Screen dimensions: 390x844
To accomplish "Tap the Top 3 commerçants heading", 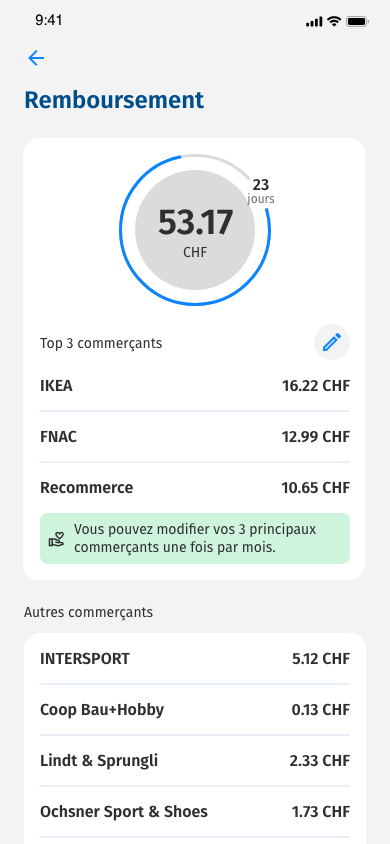I will pos(101,343).
